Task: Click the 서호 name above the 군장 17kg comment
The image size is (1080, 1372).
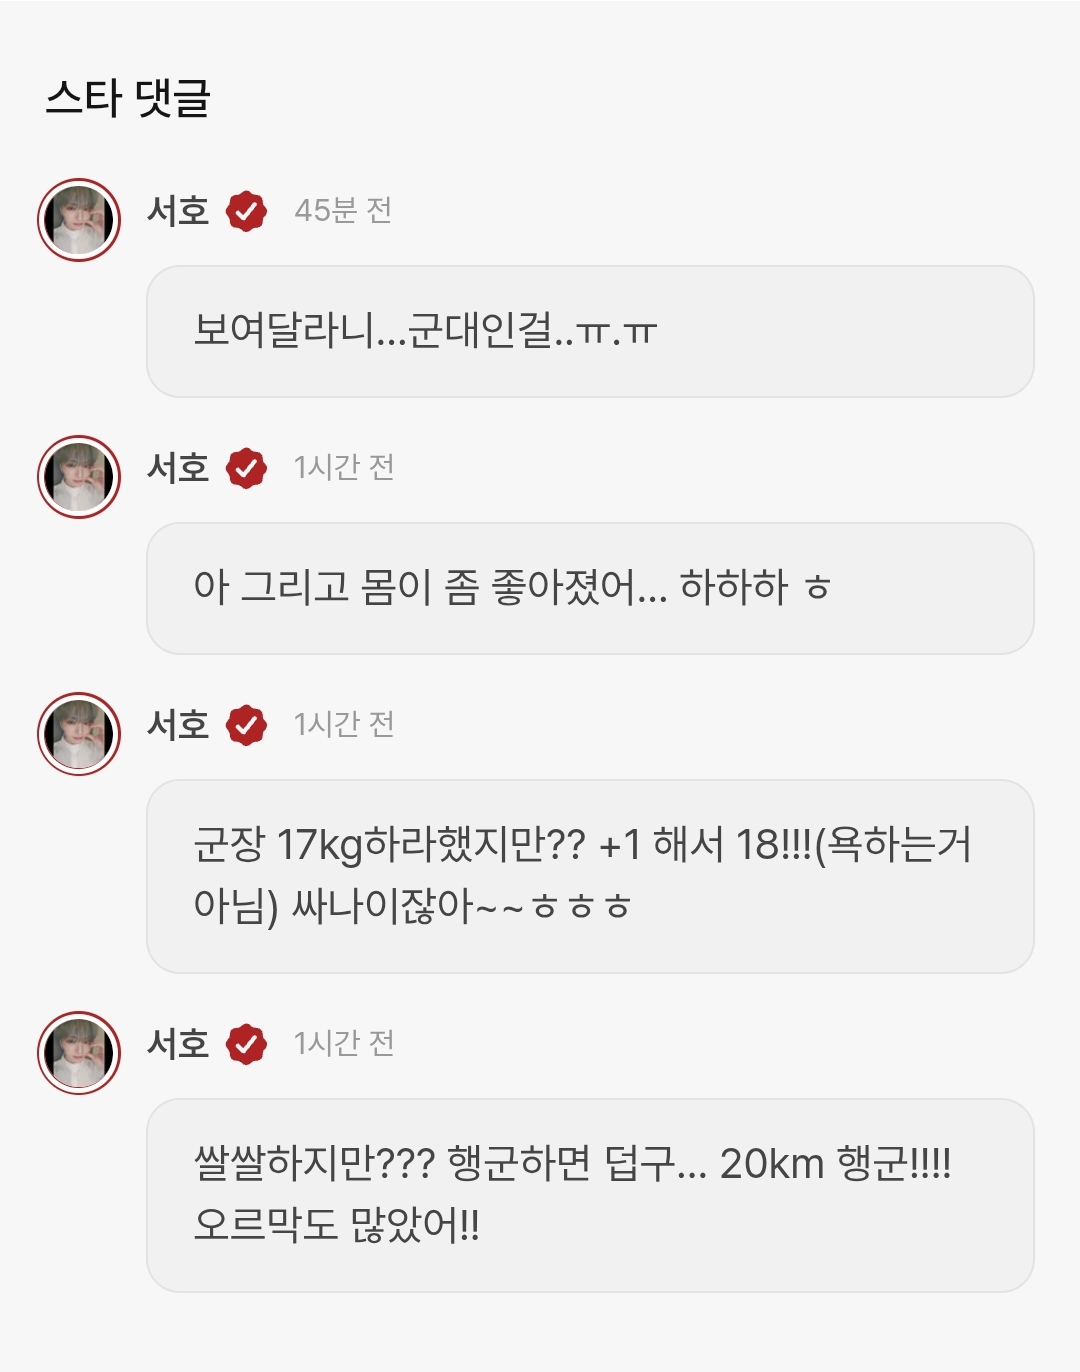Action: point(178,725)
